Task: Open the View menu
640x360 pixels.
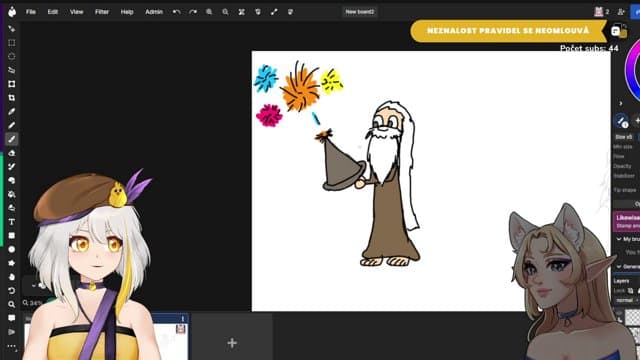Action: (x=76, y=12)
